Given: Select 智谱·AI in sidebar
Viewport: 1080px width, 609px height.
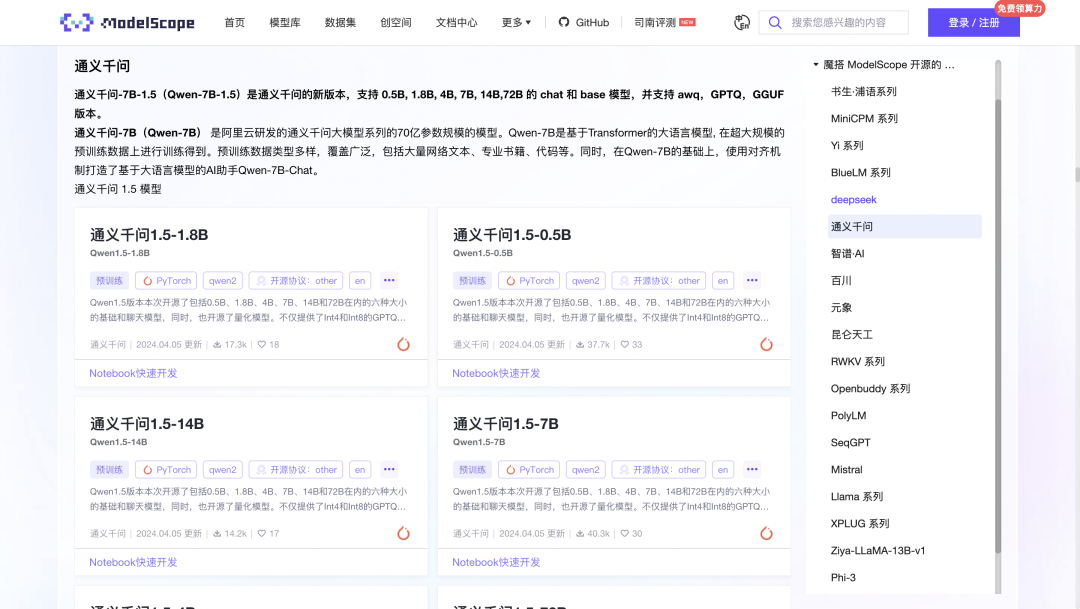Looking at the screenshot, I should (848, 254).
